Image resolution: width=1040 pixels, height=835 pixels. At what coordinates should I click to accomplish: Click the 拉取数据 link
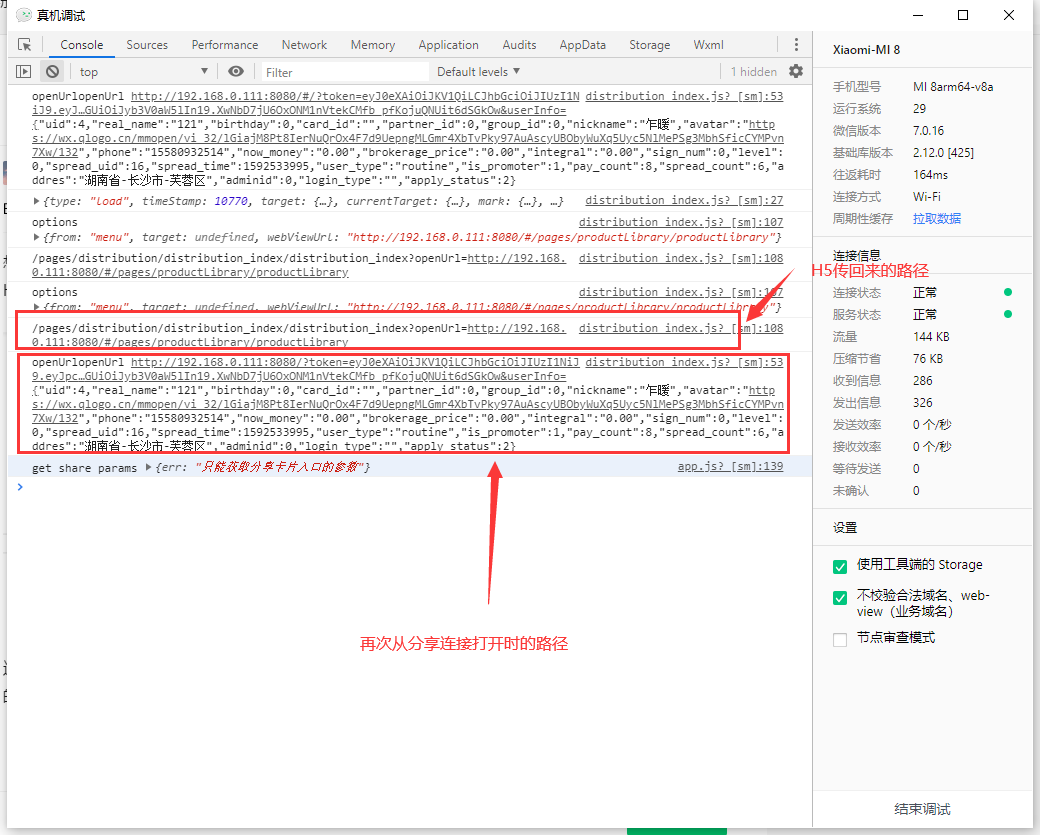[x=937, y=218]
